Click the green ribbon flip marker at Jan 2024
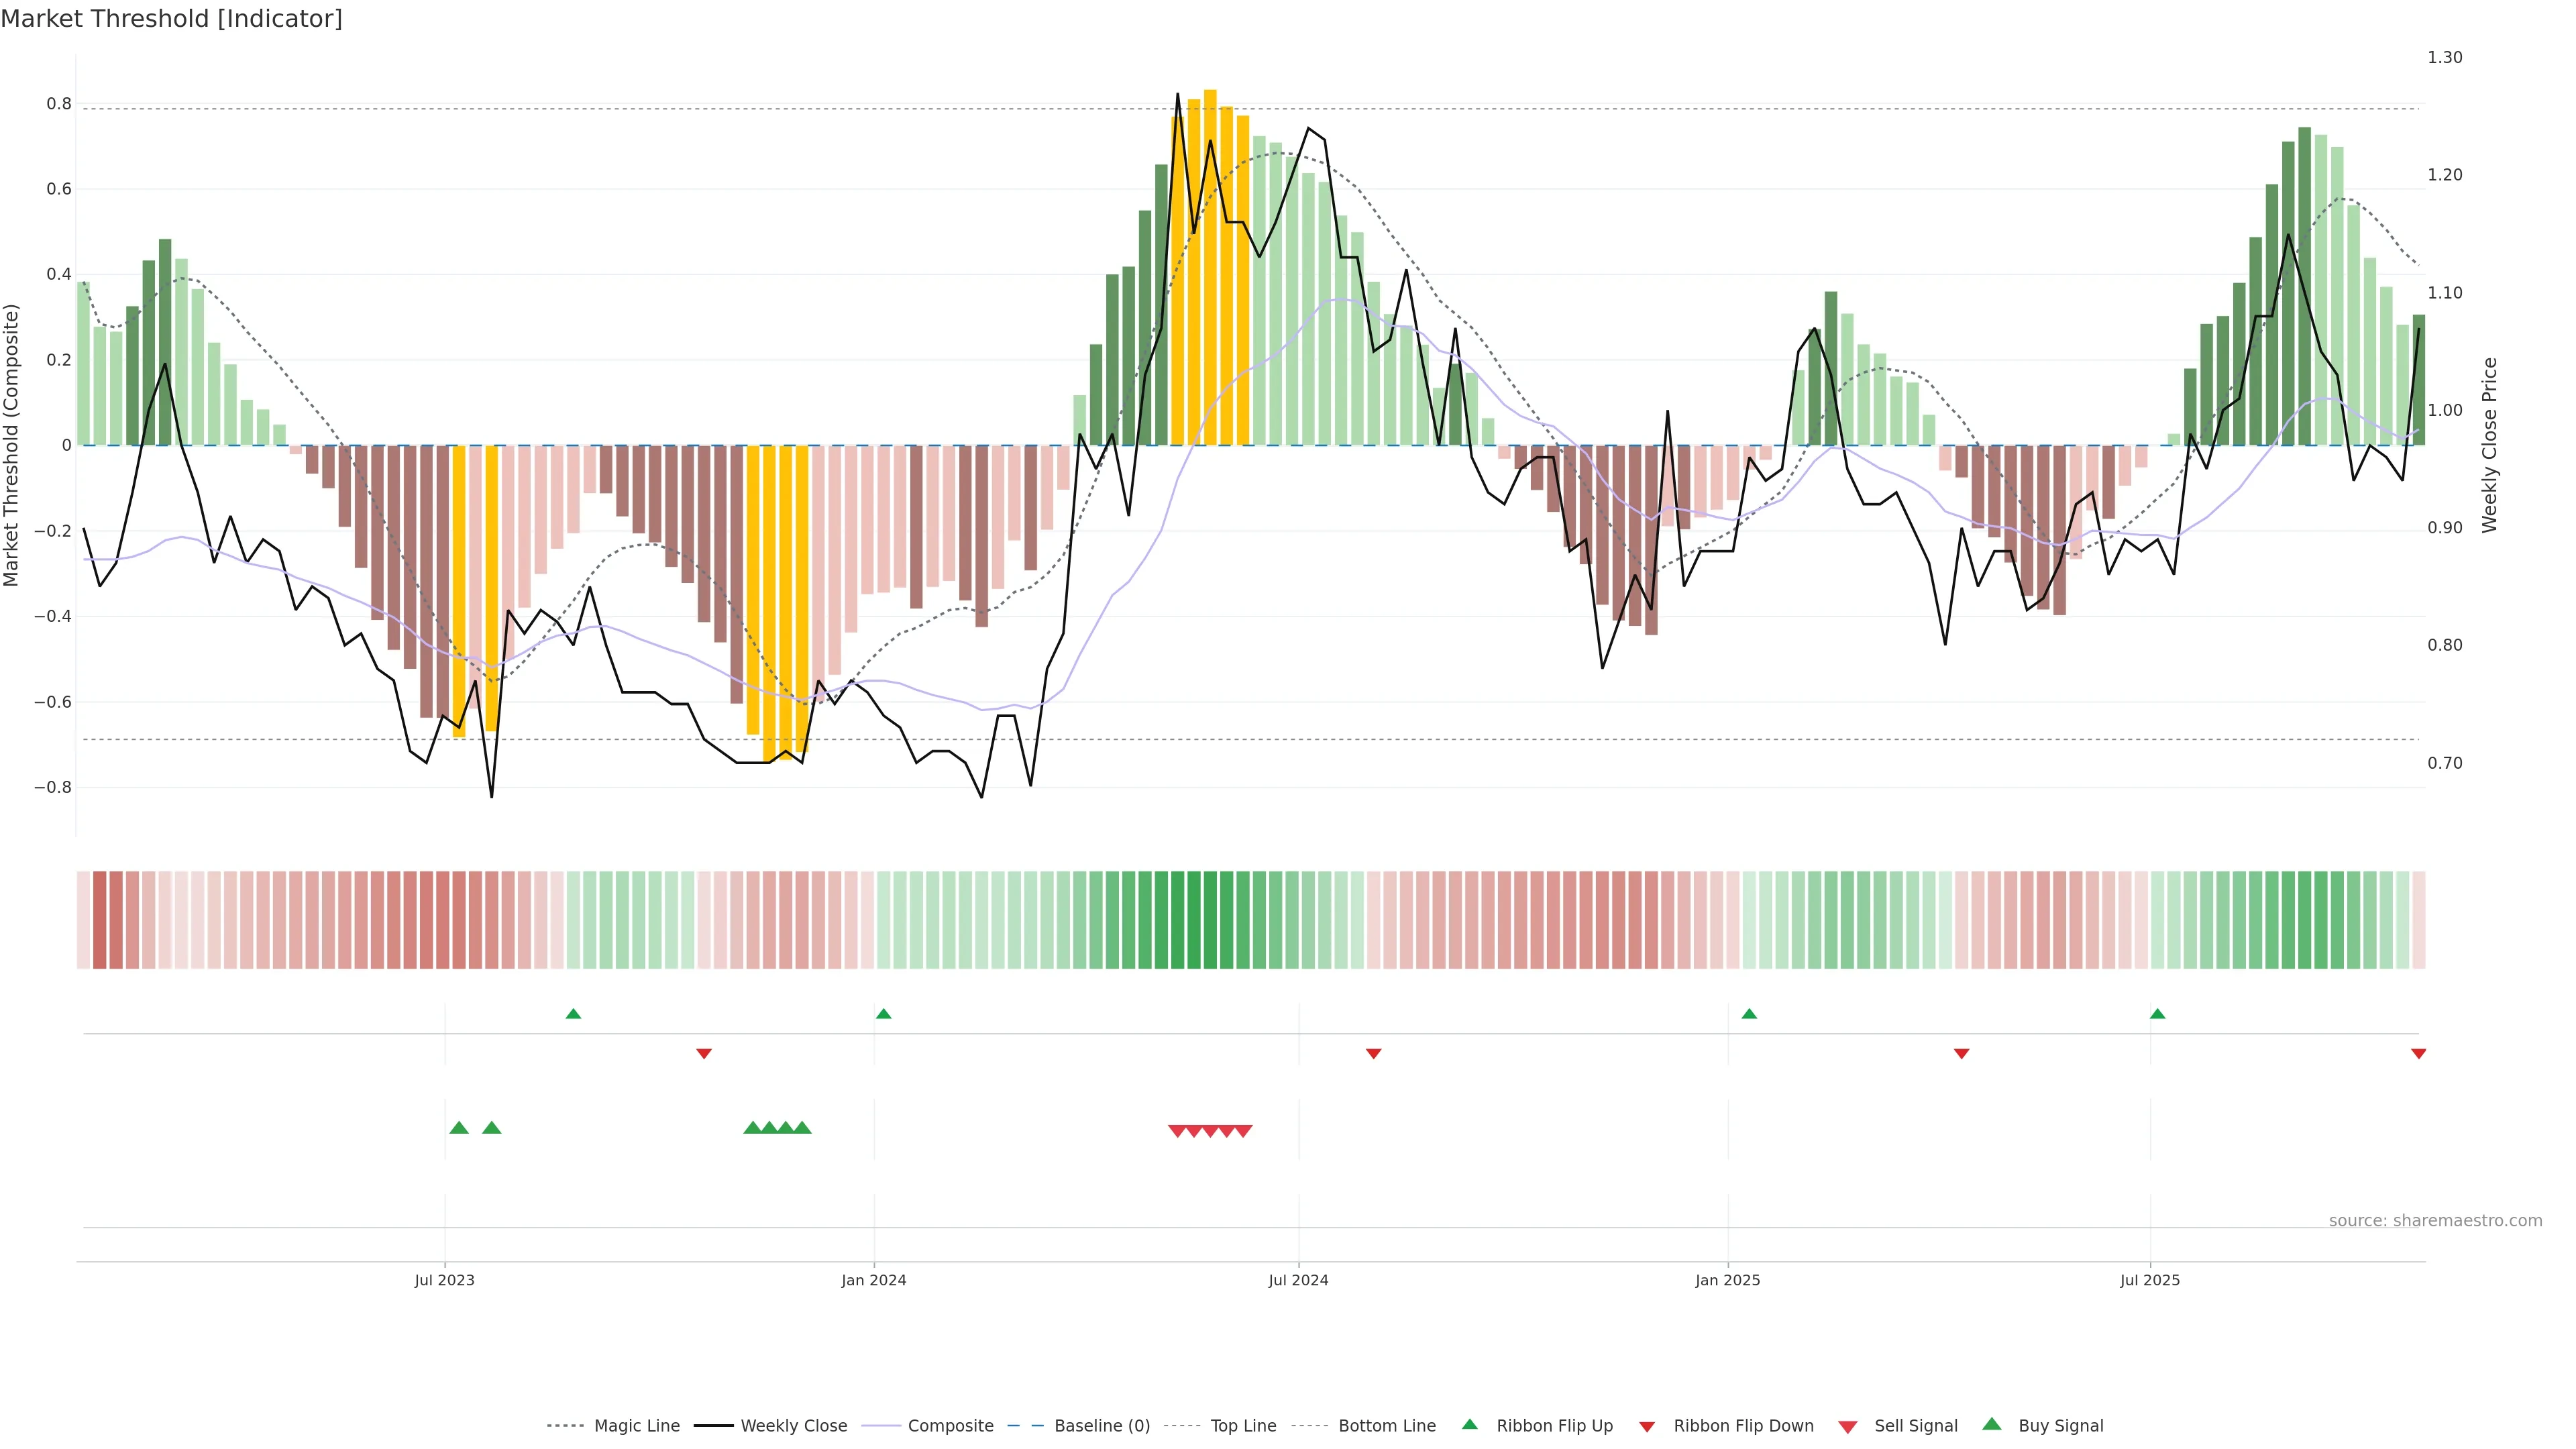The image size is (2576, 1449). click(x=883, y=1014)
